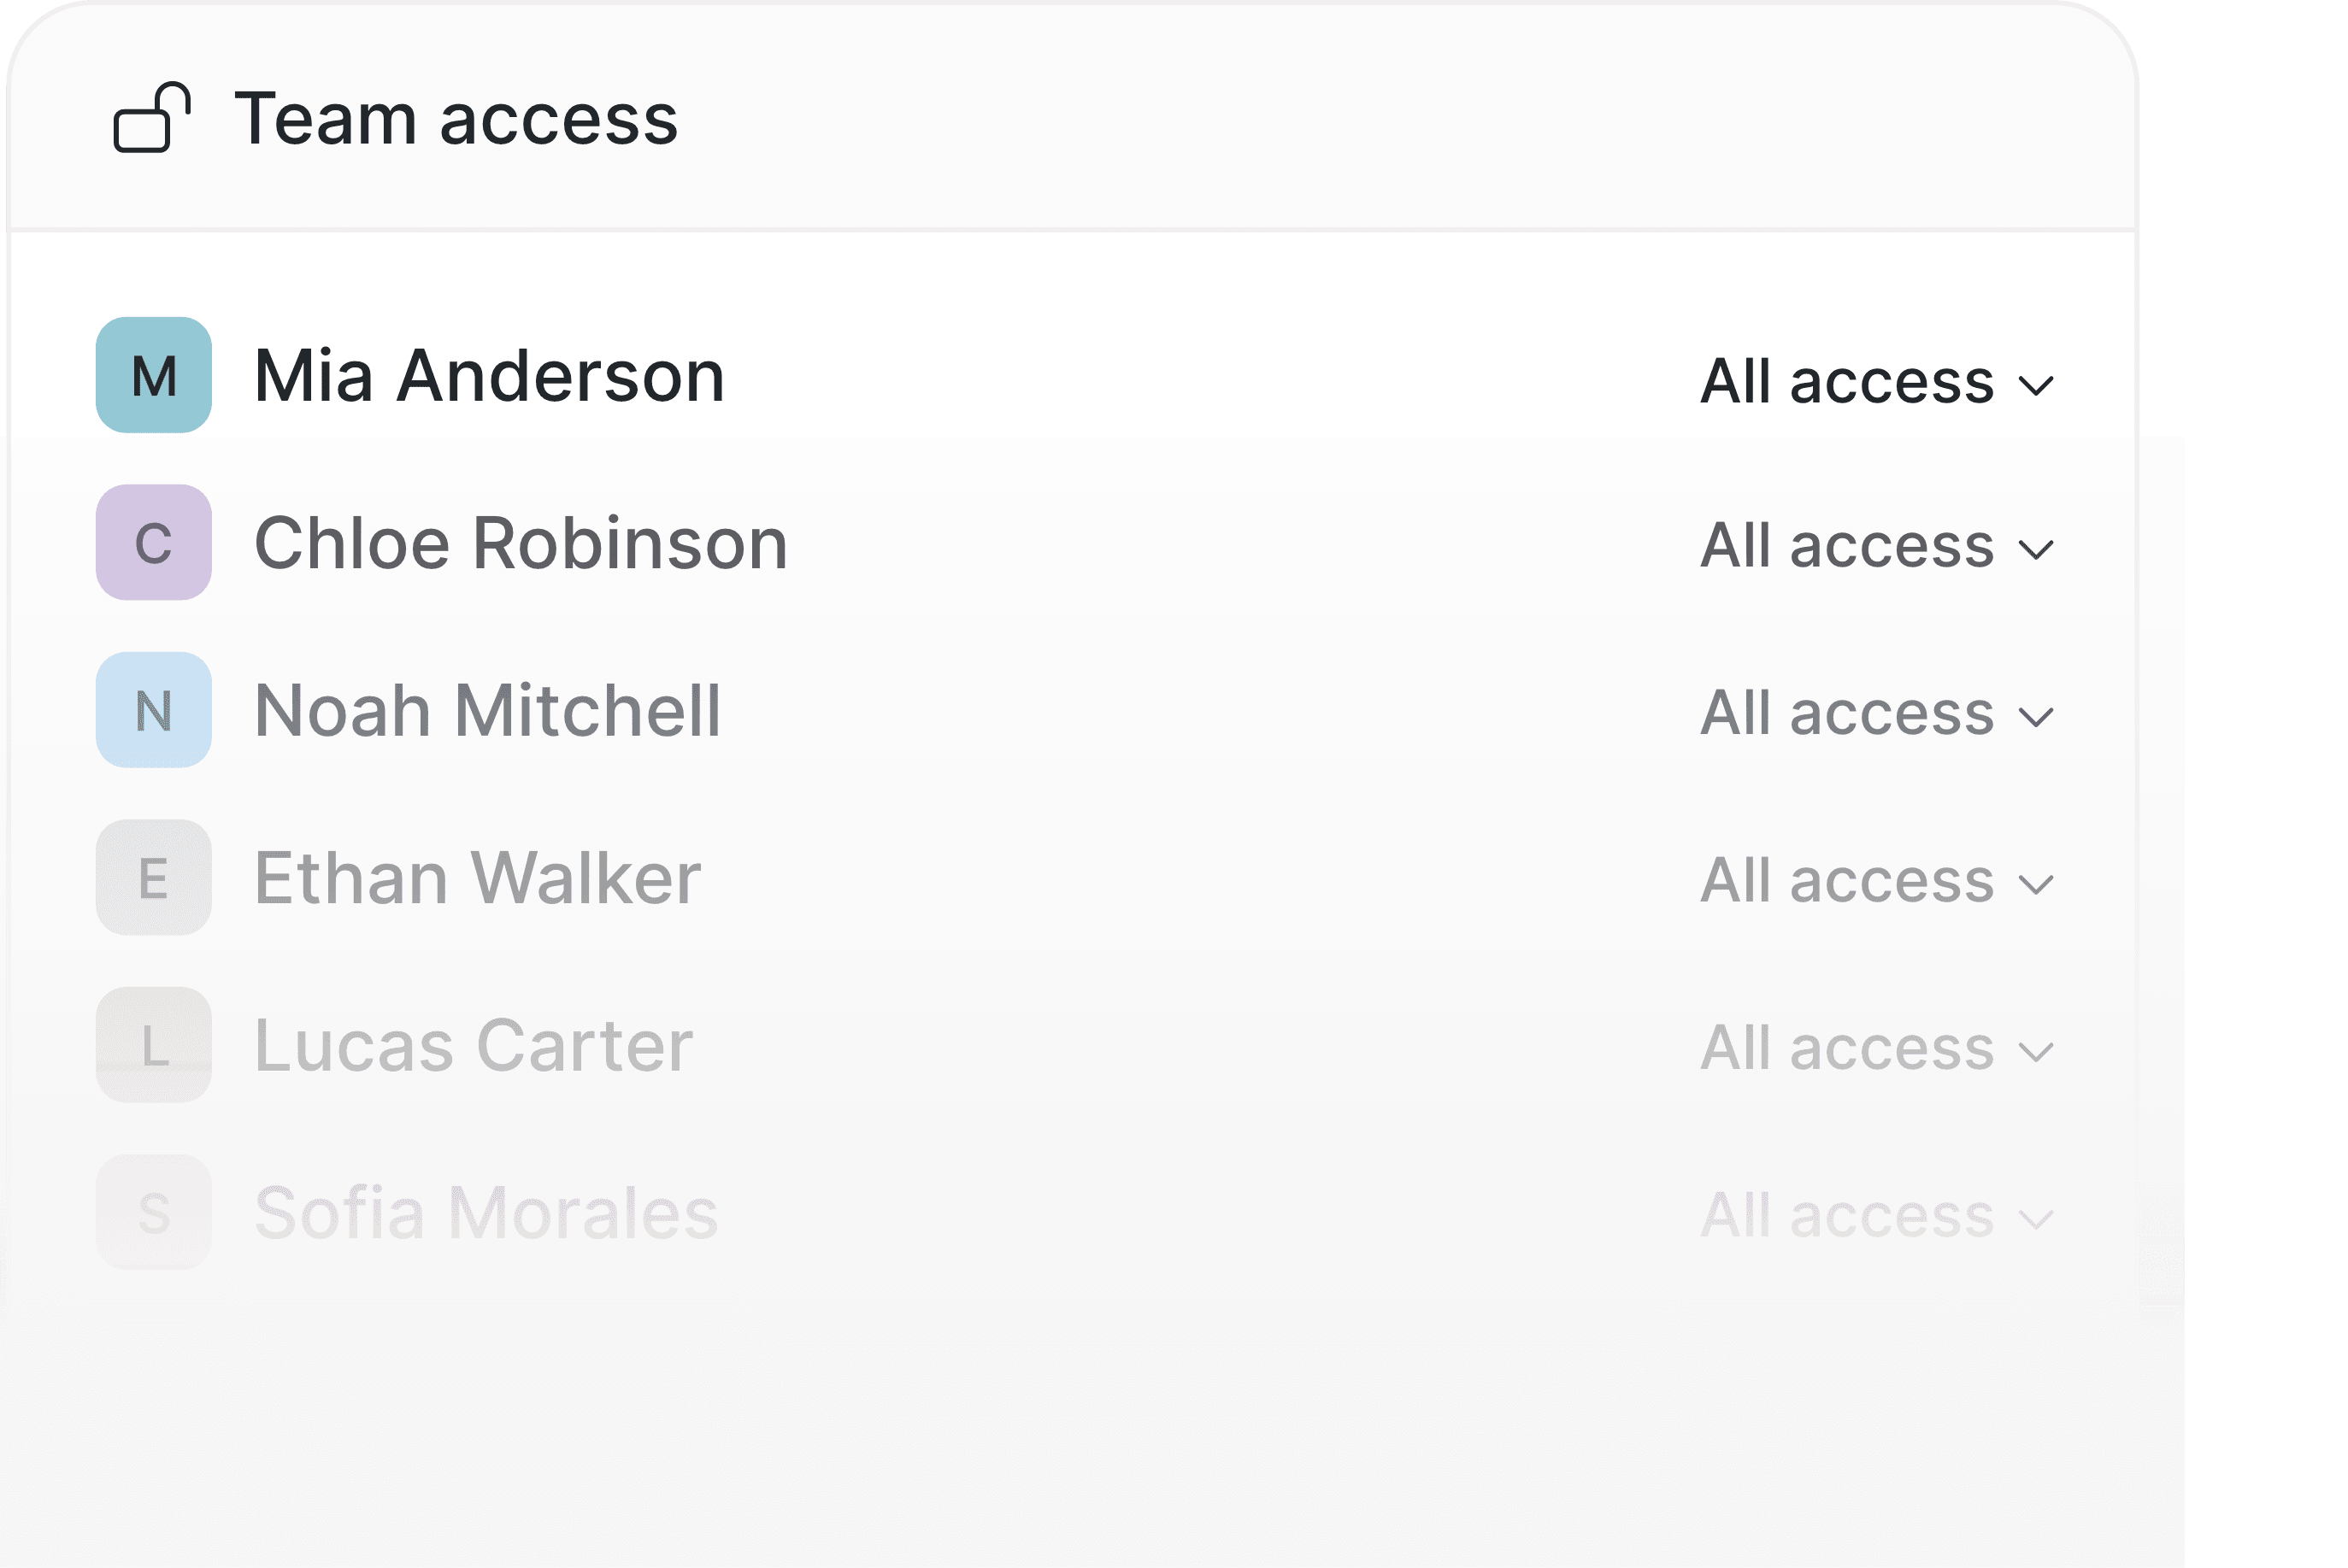
Task: Click Ethan Walker's gray E avatar
Action: (x=154, y=878)
